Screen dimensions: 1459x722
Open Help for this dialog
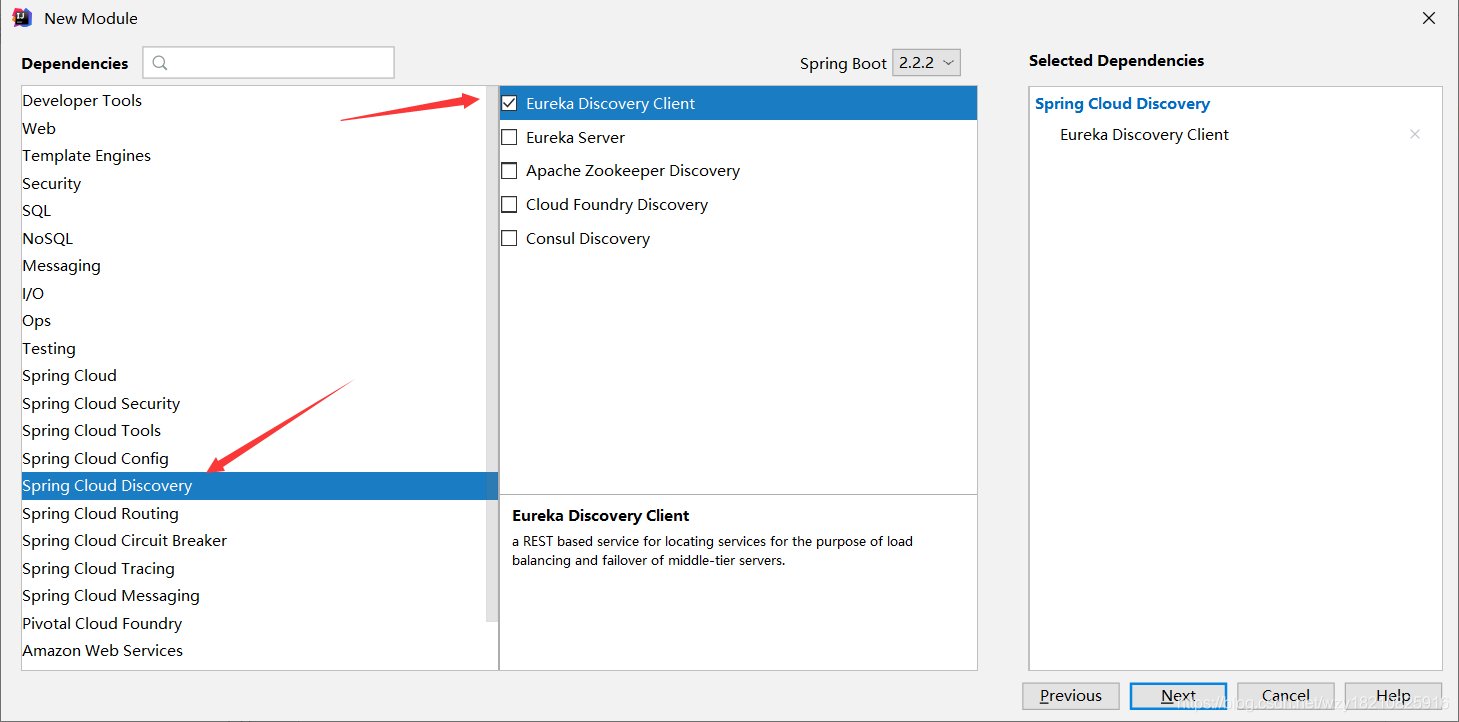[x=1393, y=696]
